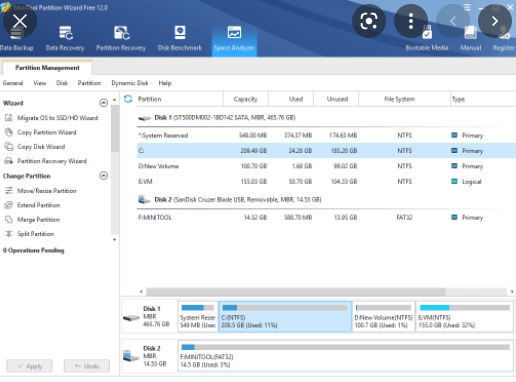Sort by Used column header
Screen dimensions: 516x382
tap(291, 99)
